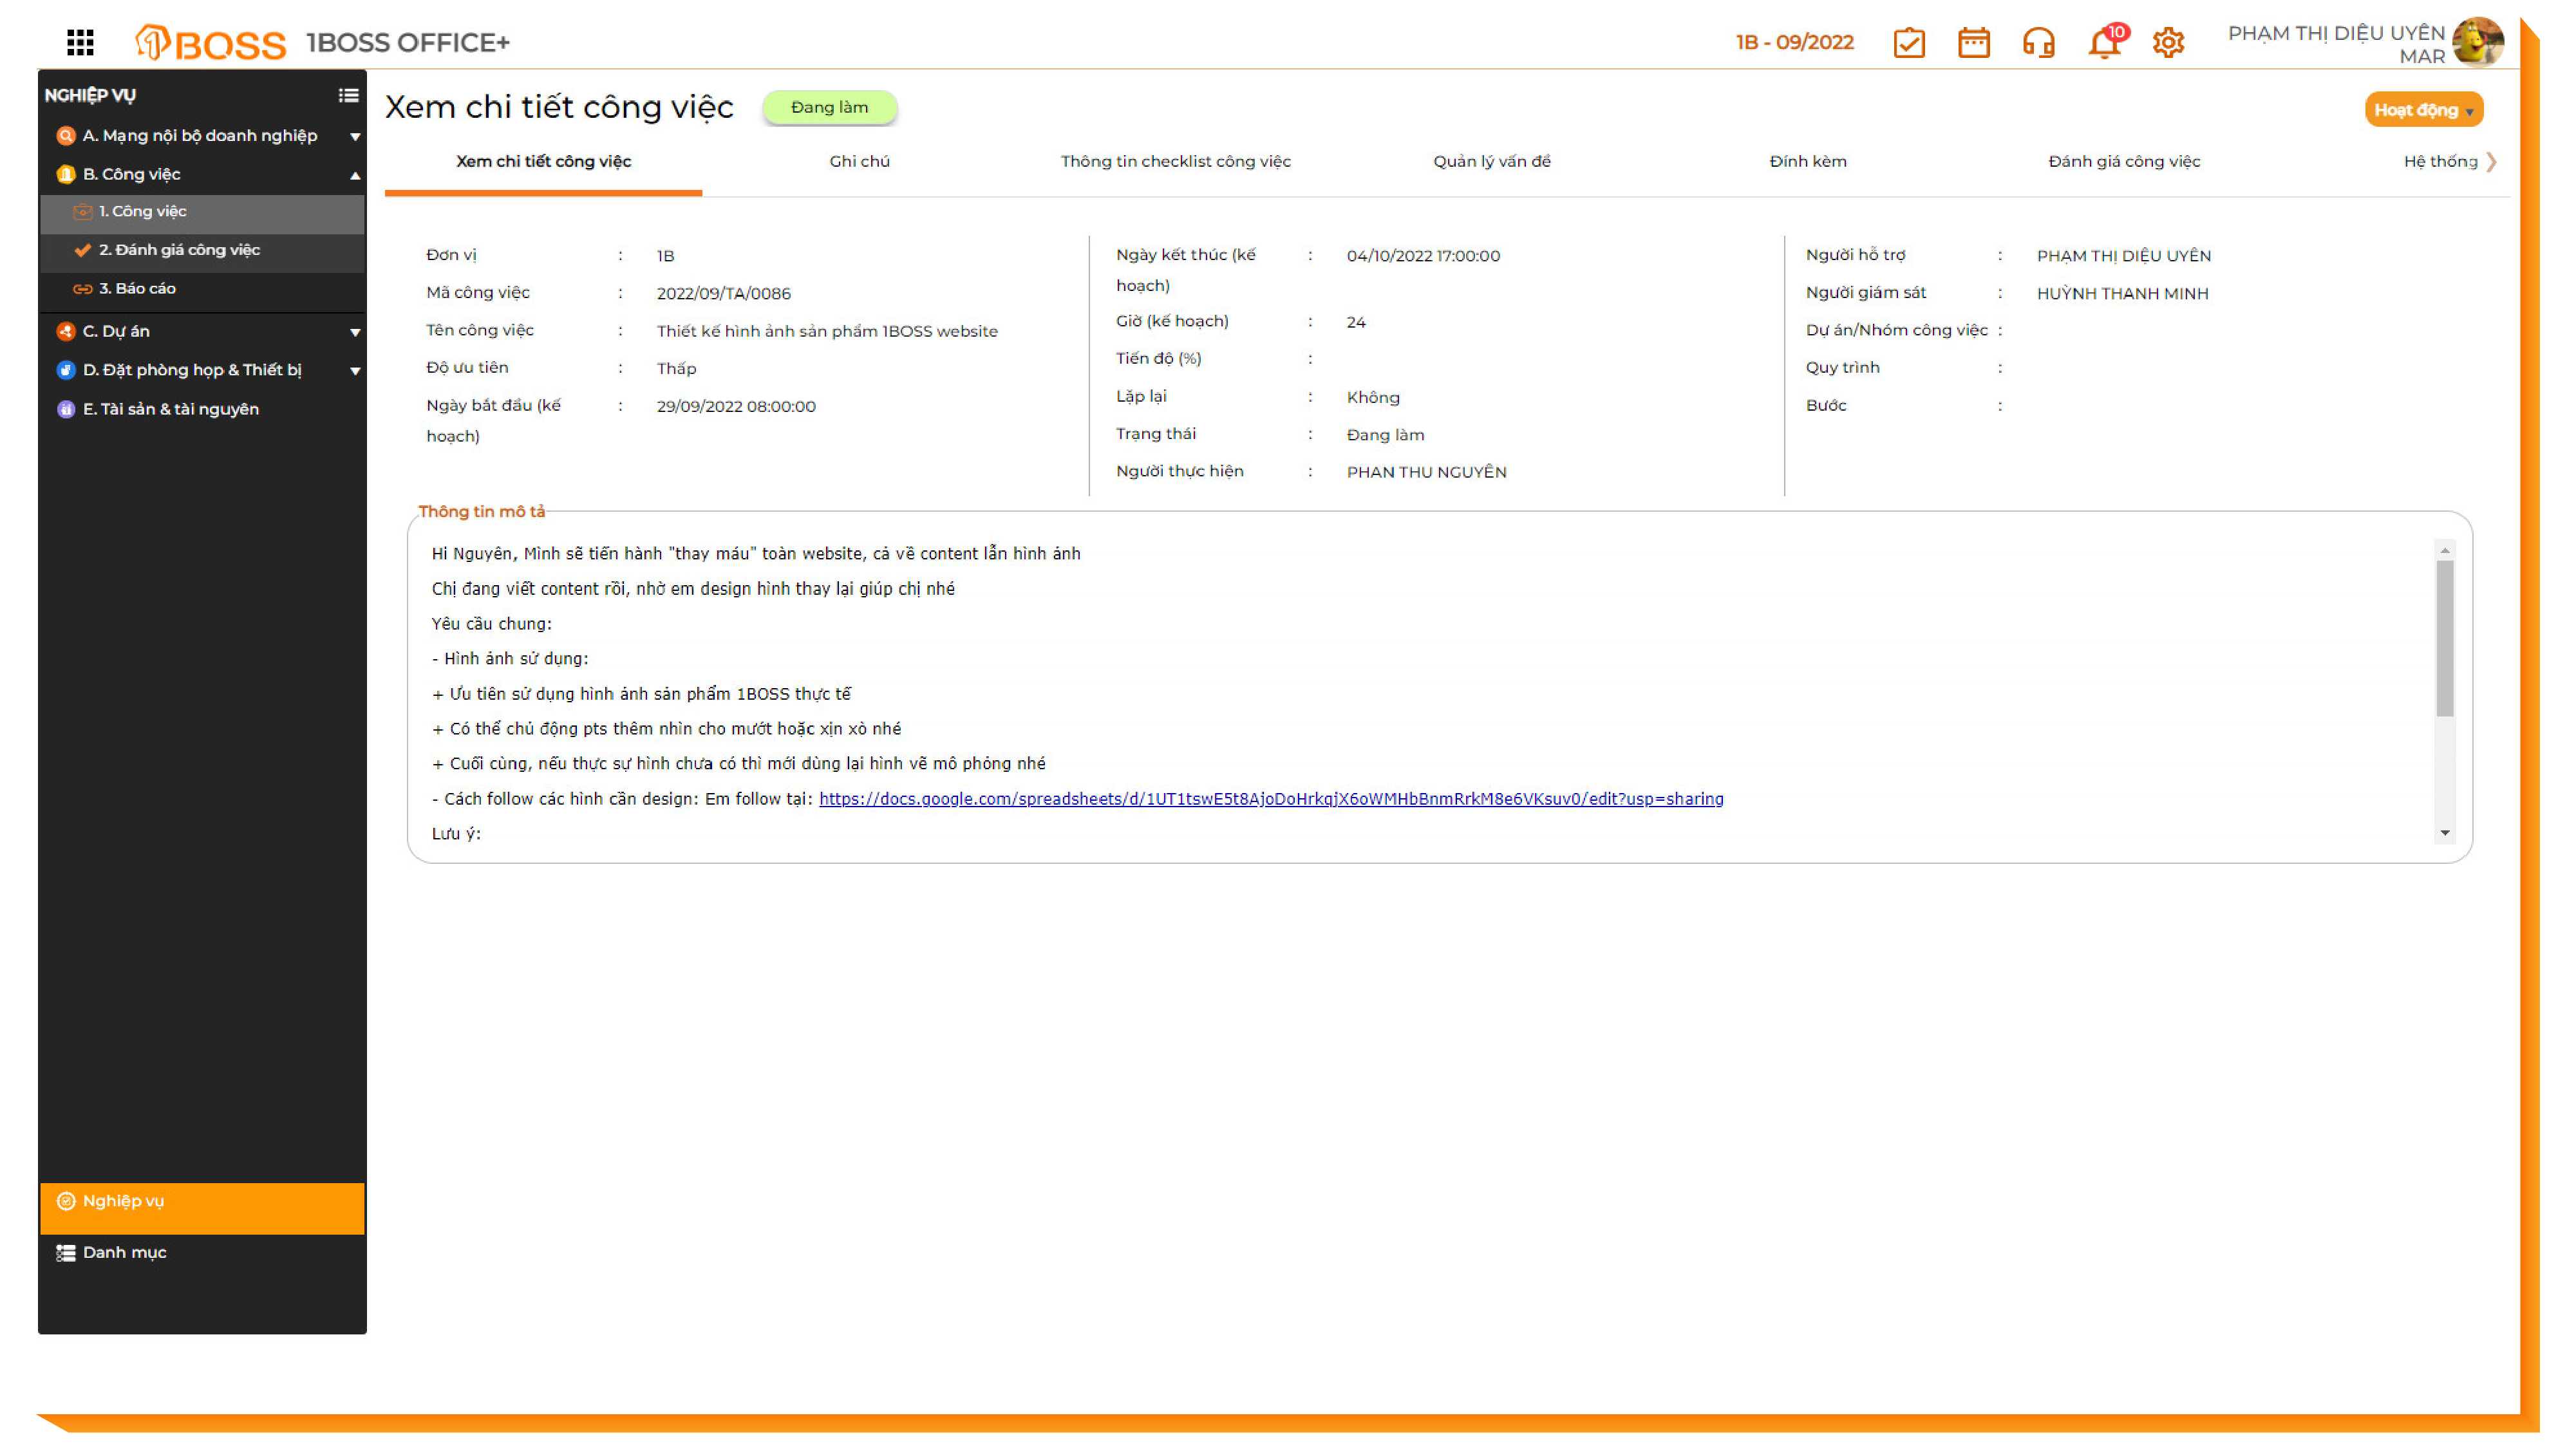Open settings gear icon in header

pos(2168,43)
